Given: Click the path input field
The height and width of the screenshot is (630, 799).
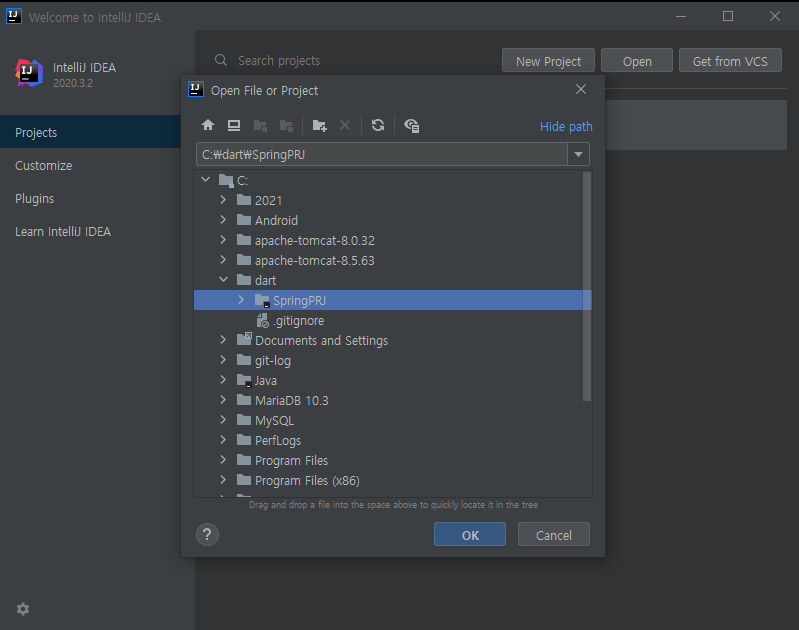Looking at the screenshot, I should 382,154.
